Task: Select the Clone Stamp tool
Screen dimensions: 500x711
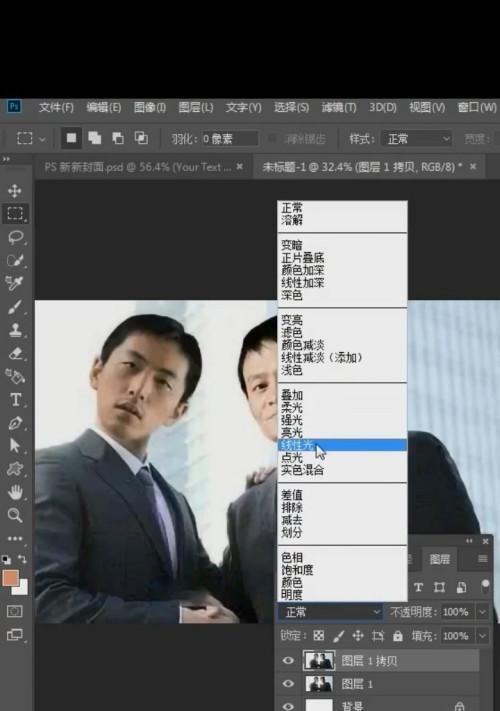Action: 15,330
